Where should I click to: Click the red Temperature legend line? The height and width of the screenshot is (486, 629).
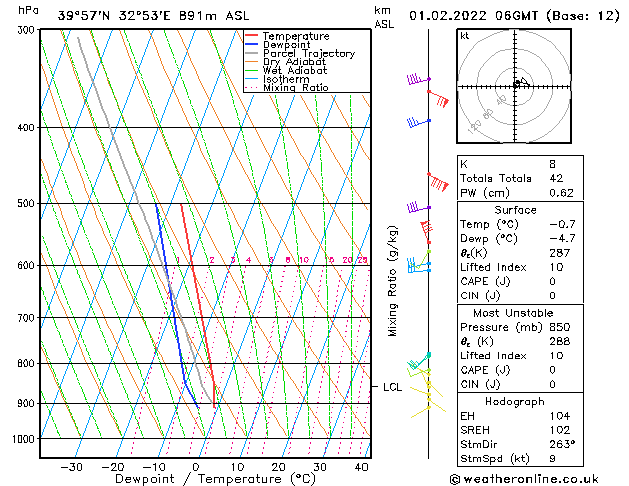[252, 36]
